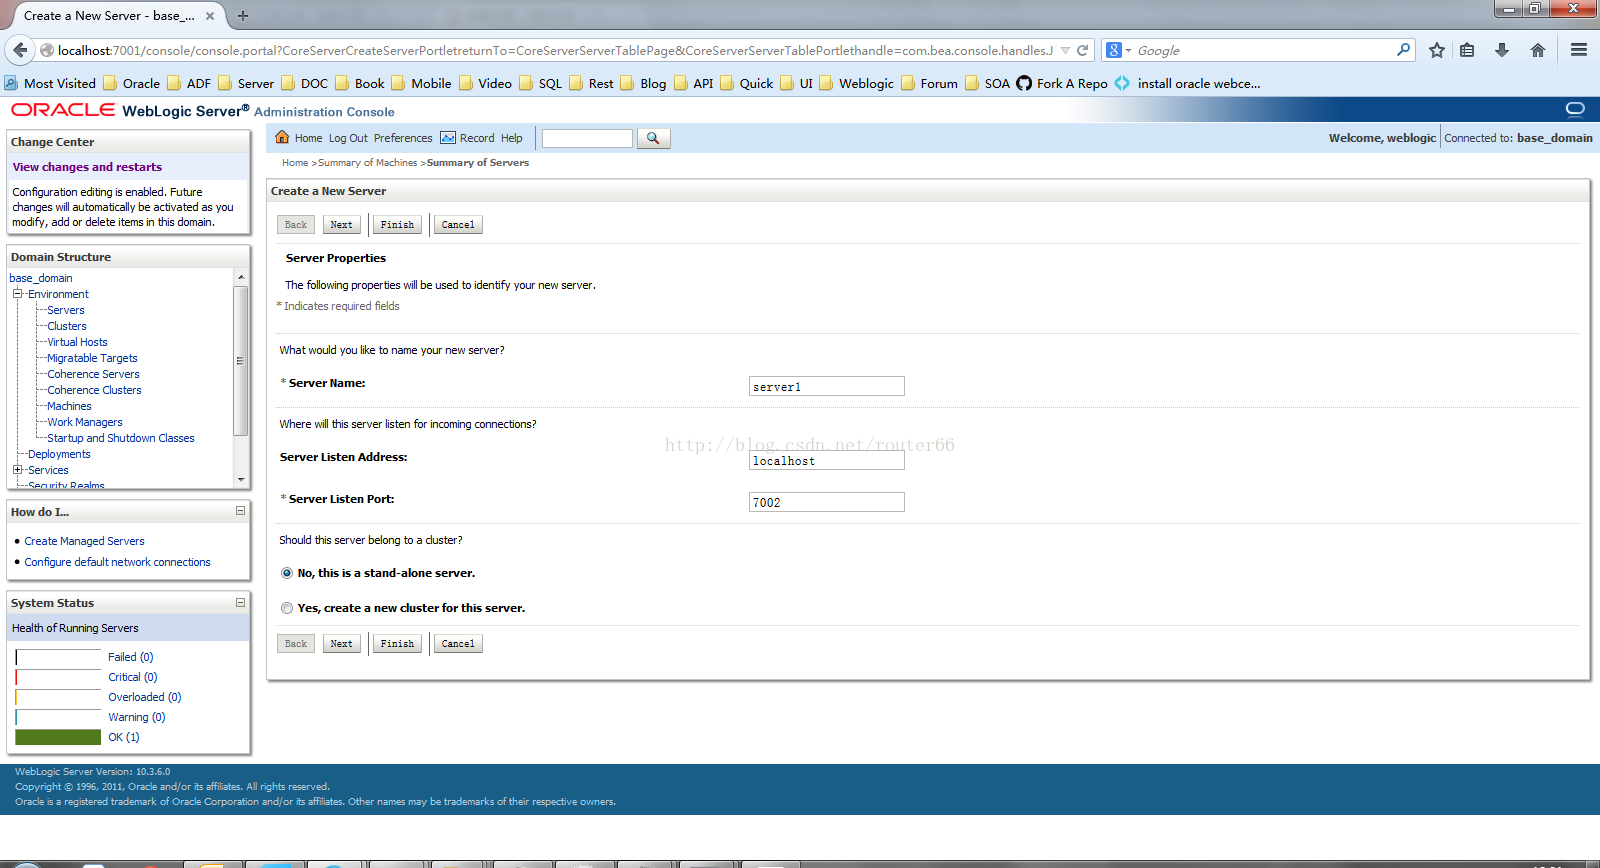Open a new tab with plus icon
This screenshot has height=868, width=1600.
tap(243, 16)
